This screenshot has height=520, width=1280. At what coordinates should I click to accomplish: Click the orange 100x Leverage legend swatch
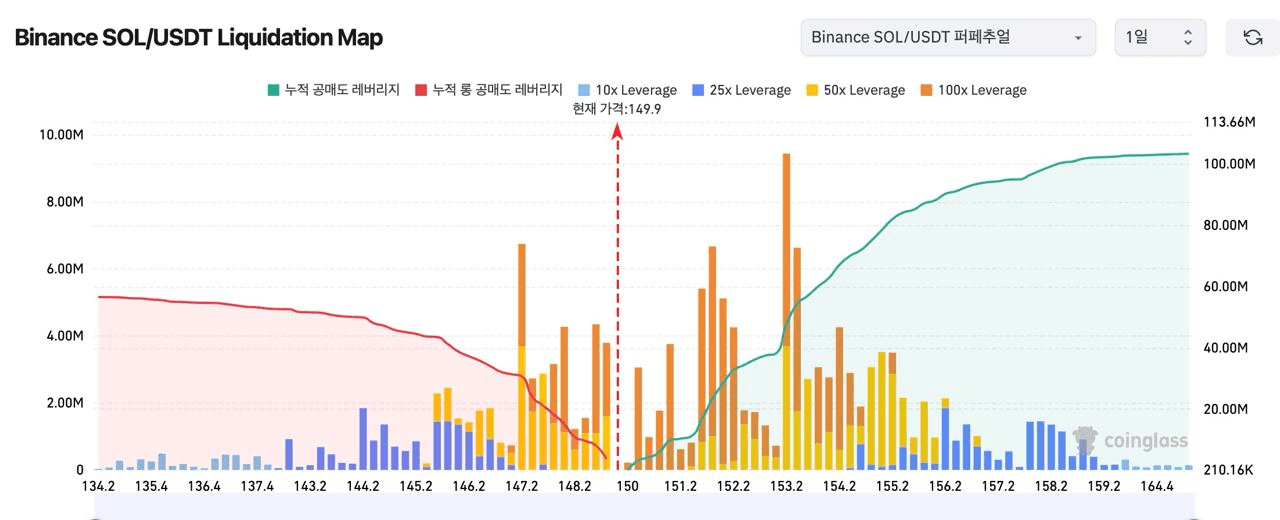925,90
